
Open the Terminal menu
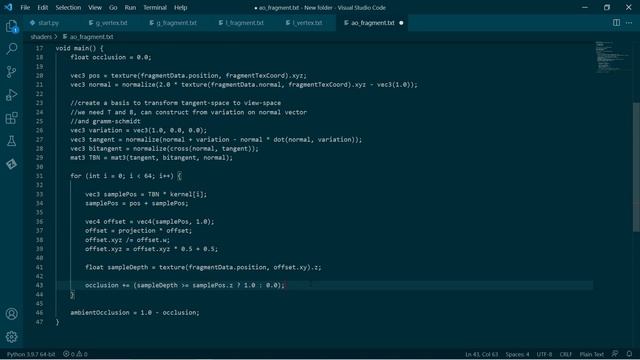[155, 7]
